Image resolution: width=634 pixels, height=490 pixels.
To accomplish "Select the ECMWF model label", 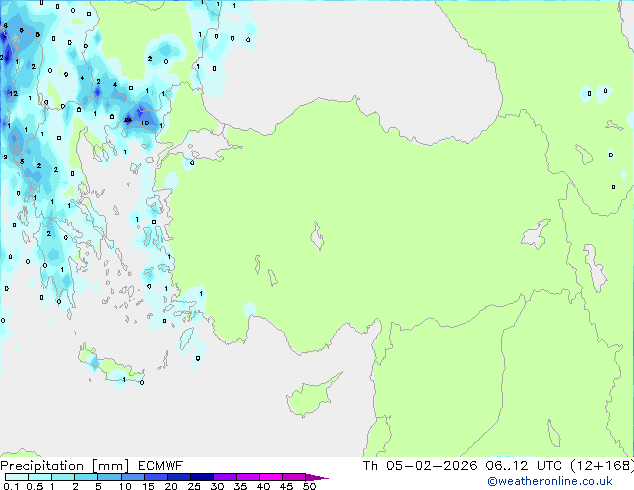I will tap(154, 465).
